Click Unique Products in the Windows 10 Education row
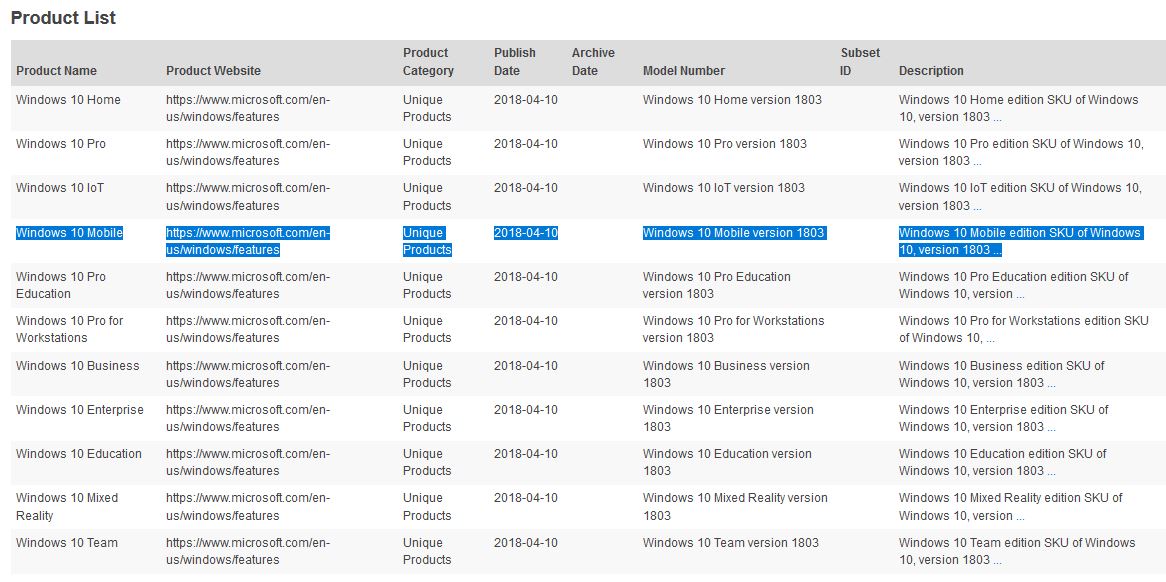Viewport: 1166px width, 582px height. point(427,462)
